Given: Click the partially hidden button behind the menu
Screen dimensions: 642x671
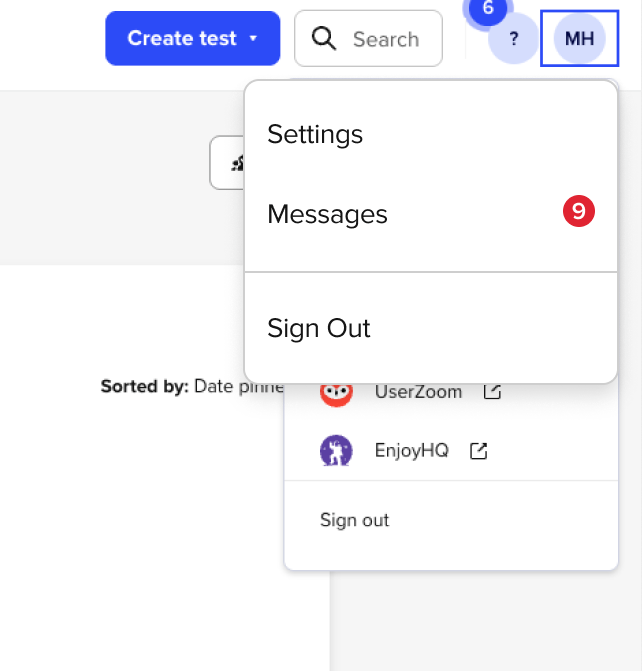Looking at the screenshot, I should pyautogui.click(x=227, y=163).
